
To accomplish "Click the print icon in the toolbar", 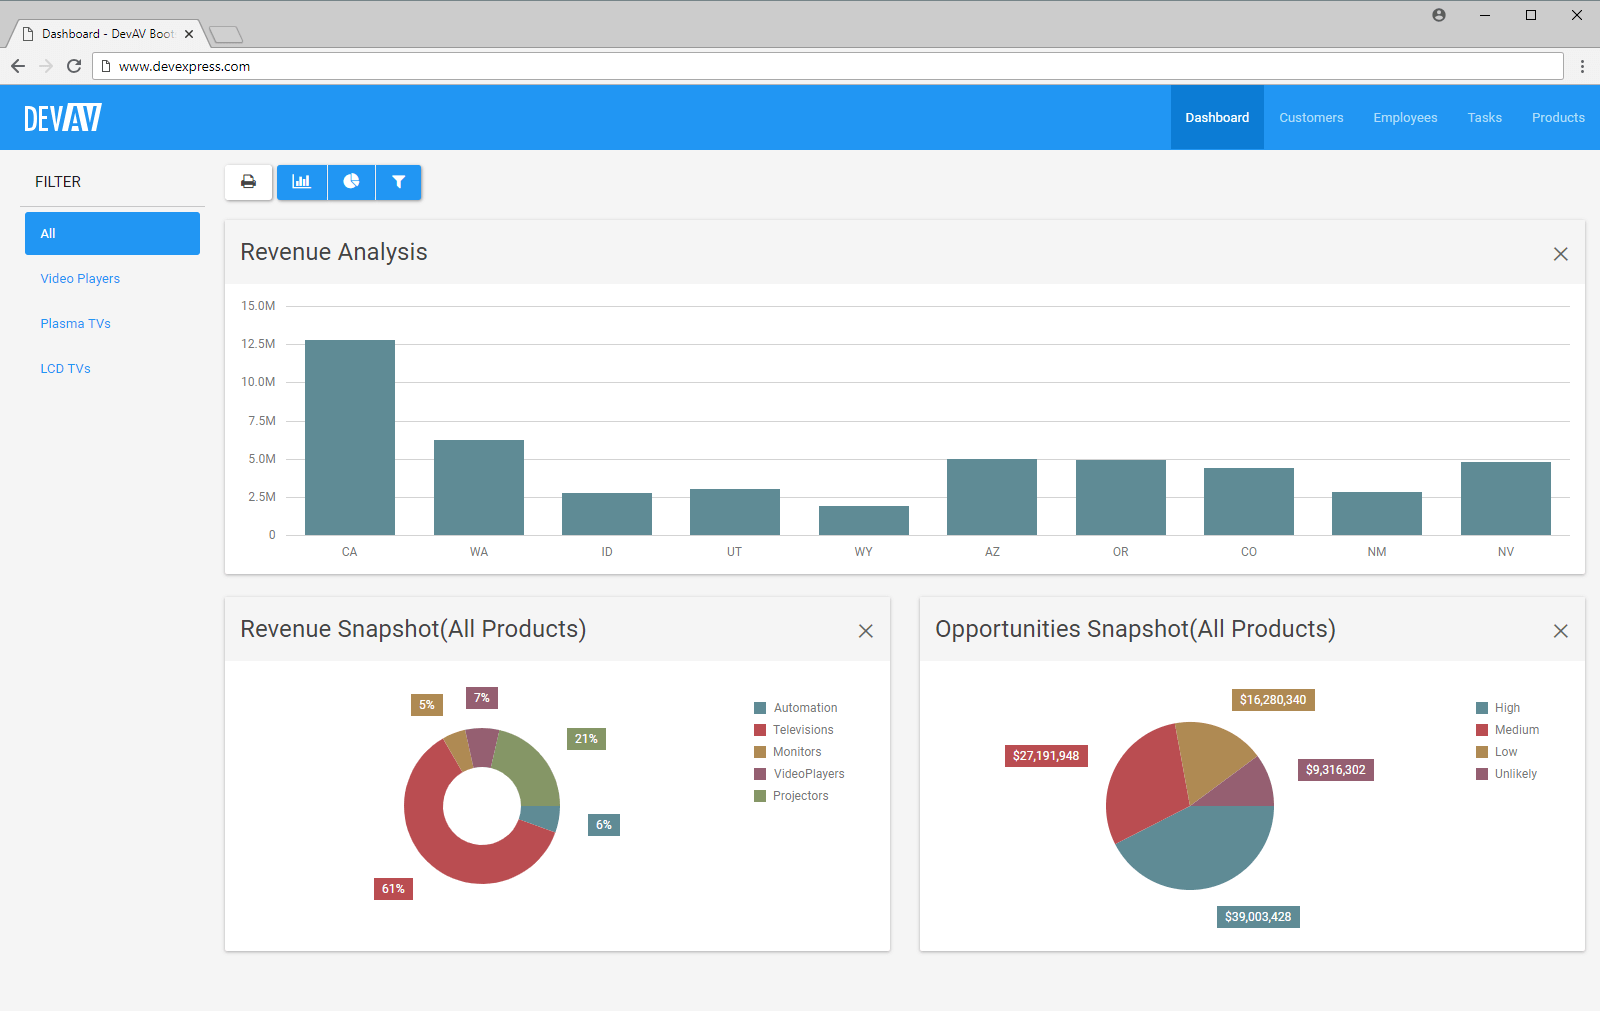I will 248,182.
